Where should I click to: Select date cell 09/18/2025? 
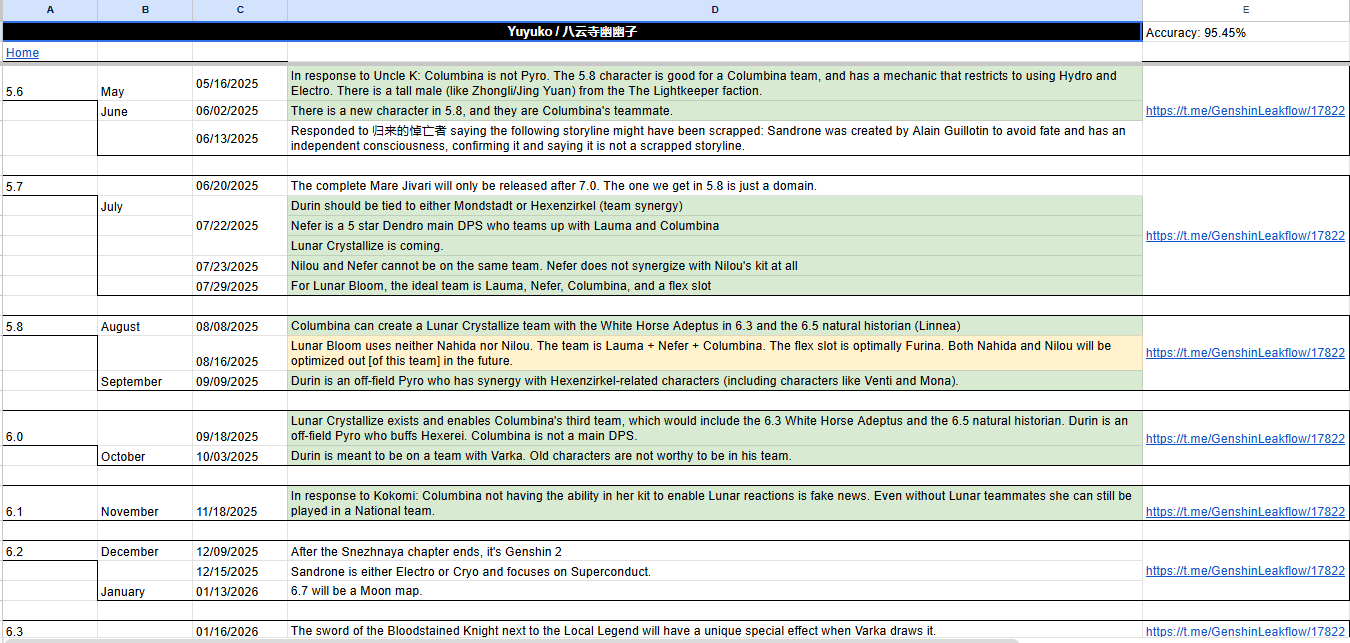240,428
